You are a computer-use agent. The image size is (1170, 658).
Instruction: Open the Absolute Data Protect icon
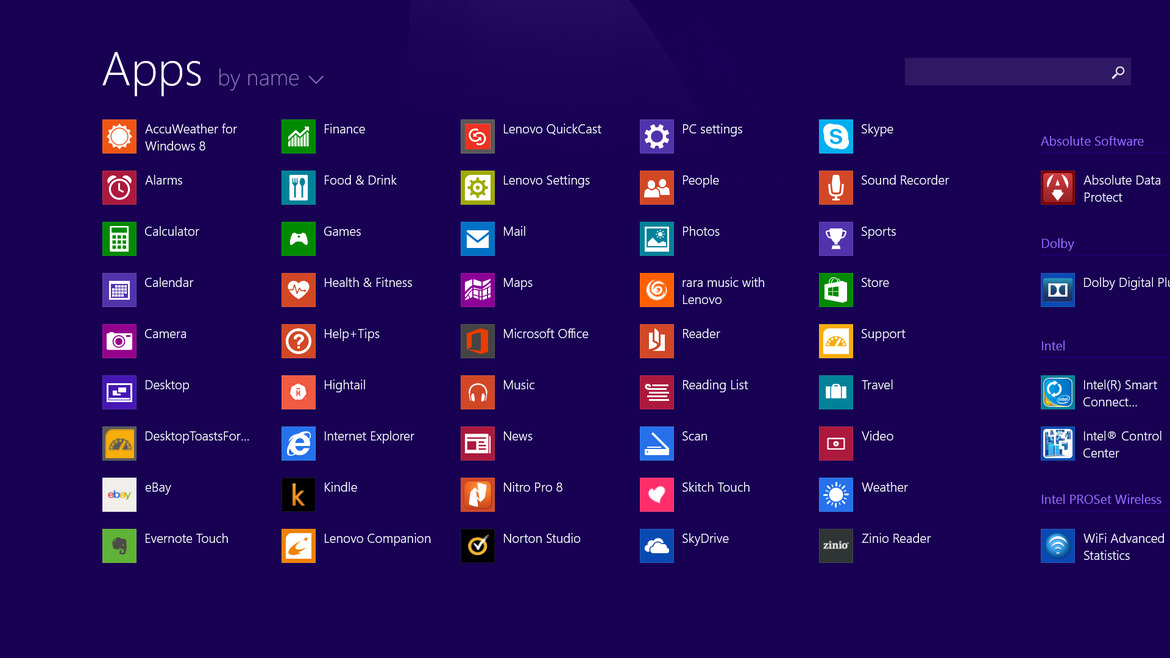click(1058, 188)
